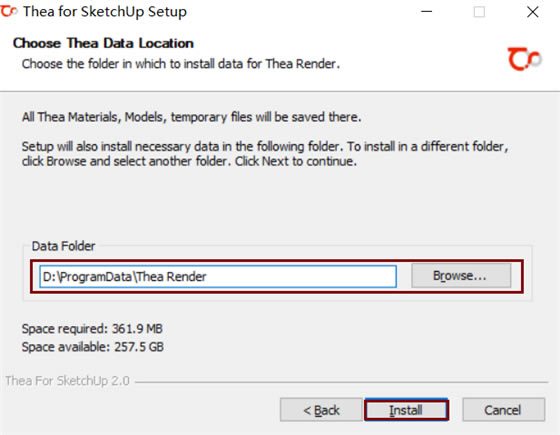Minimize the Thea for SketchUp Setup window
The width and height of the screenshot is (560, 435).
[x=426, y=12]
